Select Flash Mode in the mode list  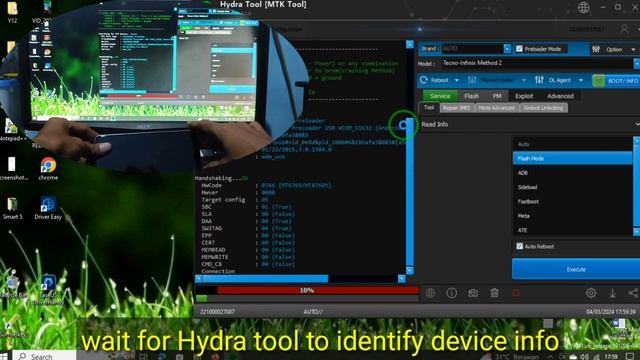573,158
